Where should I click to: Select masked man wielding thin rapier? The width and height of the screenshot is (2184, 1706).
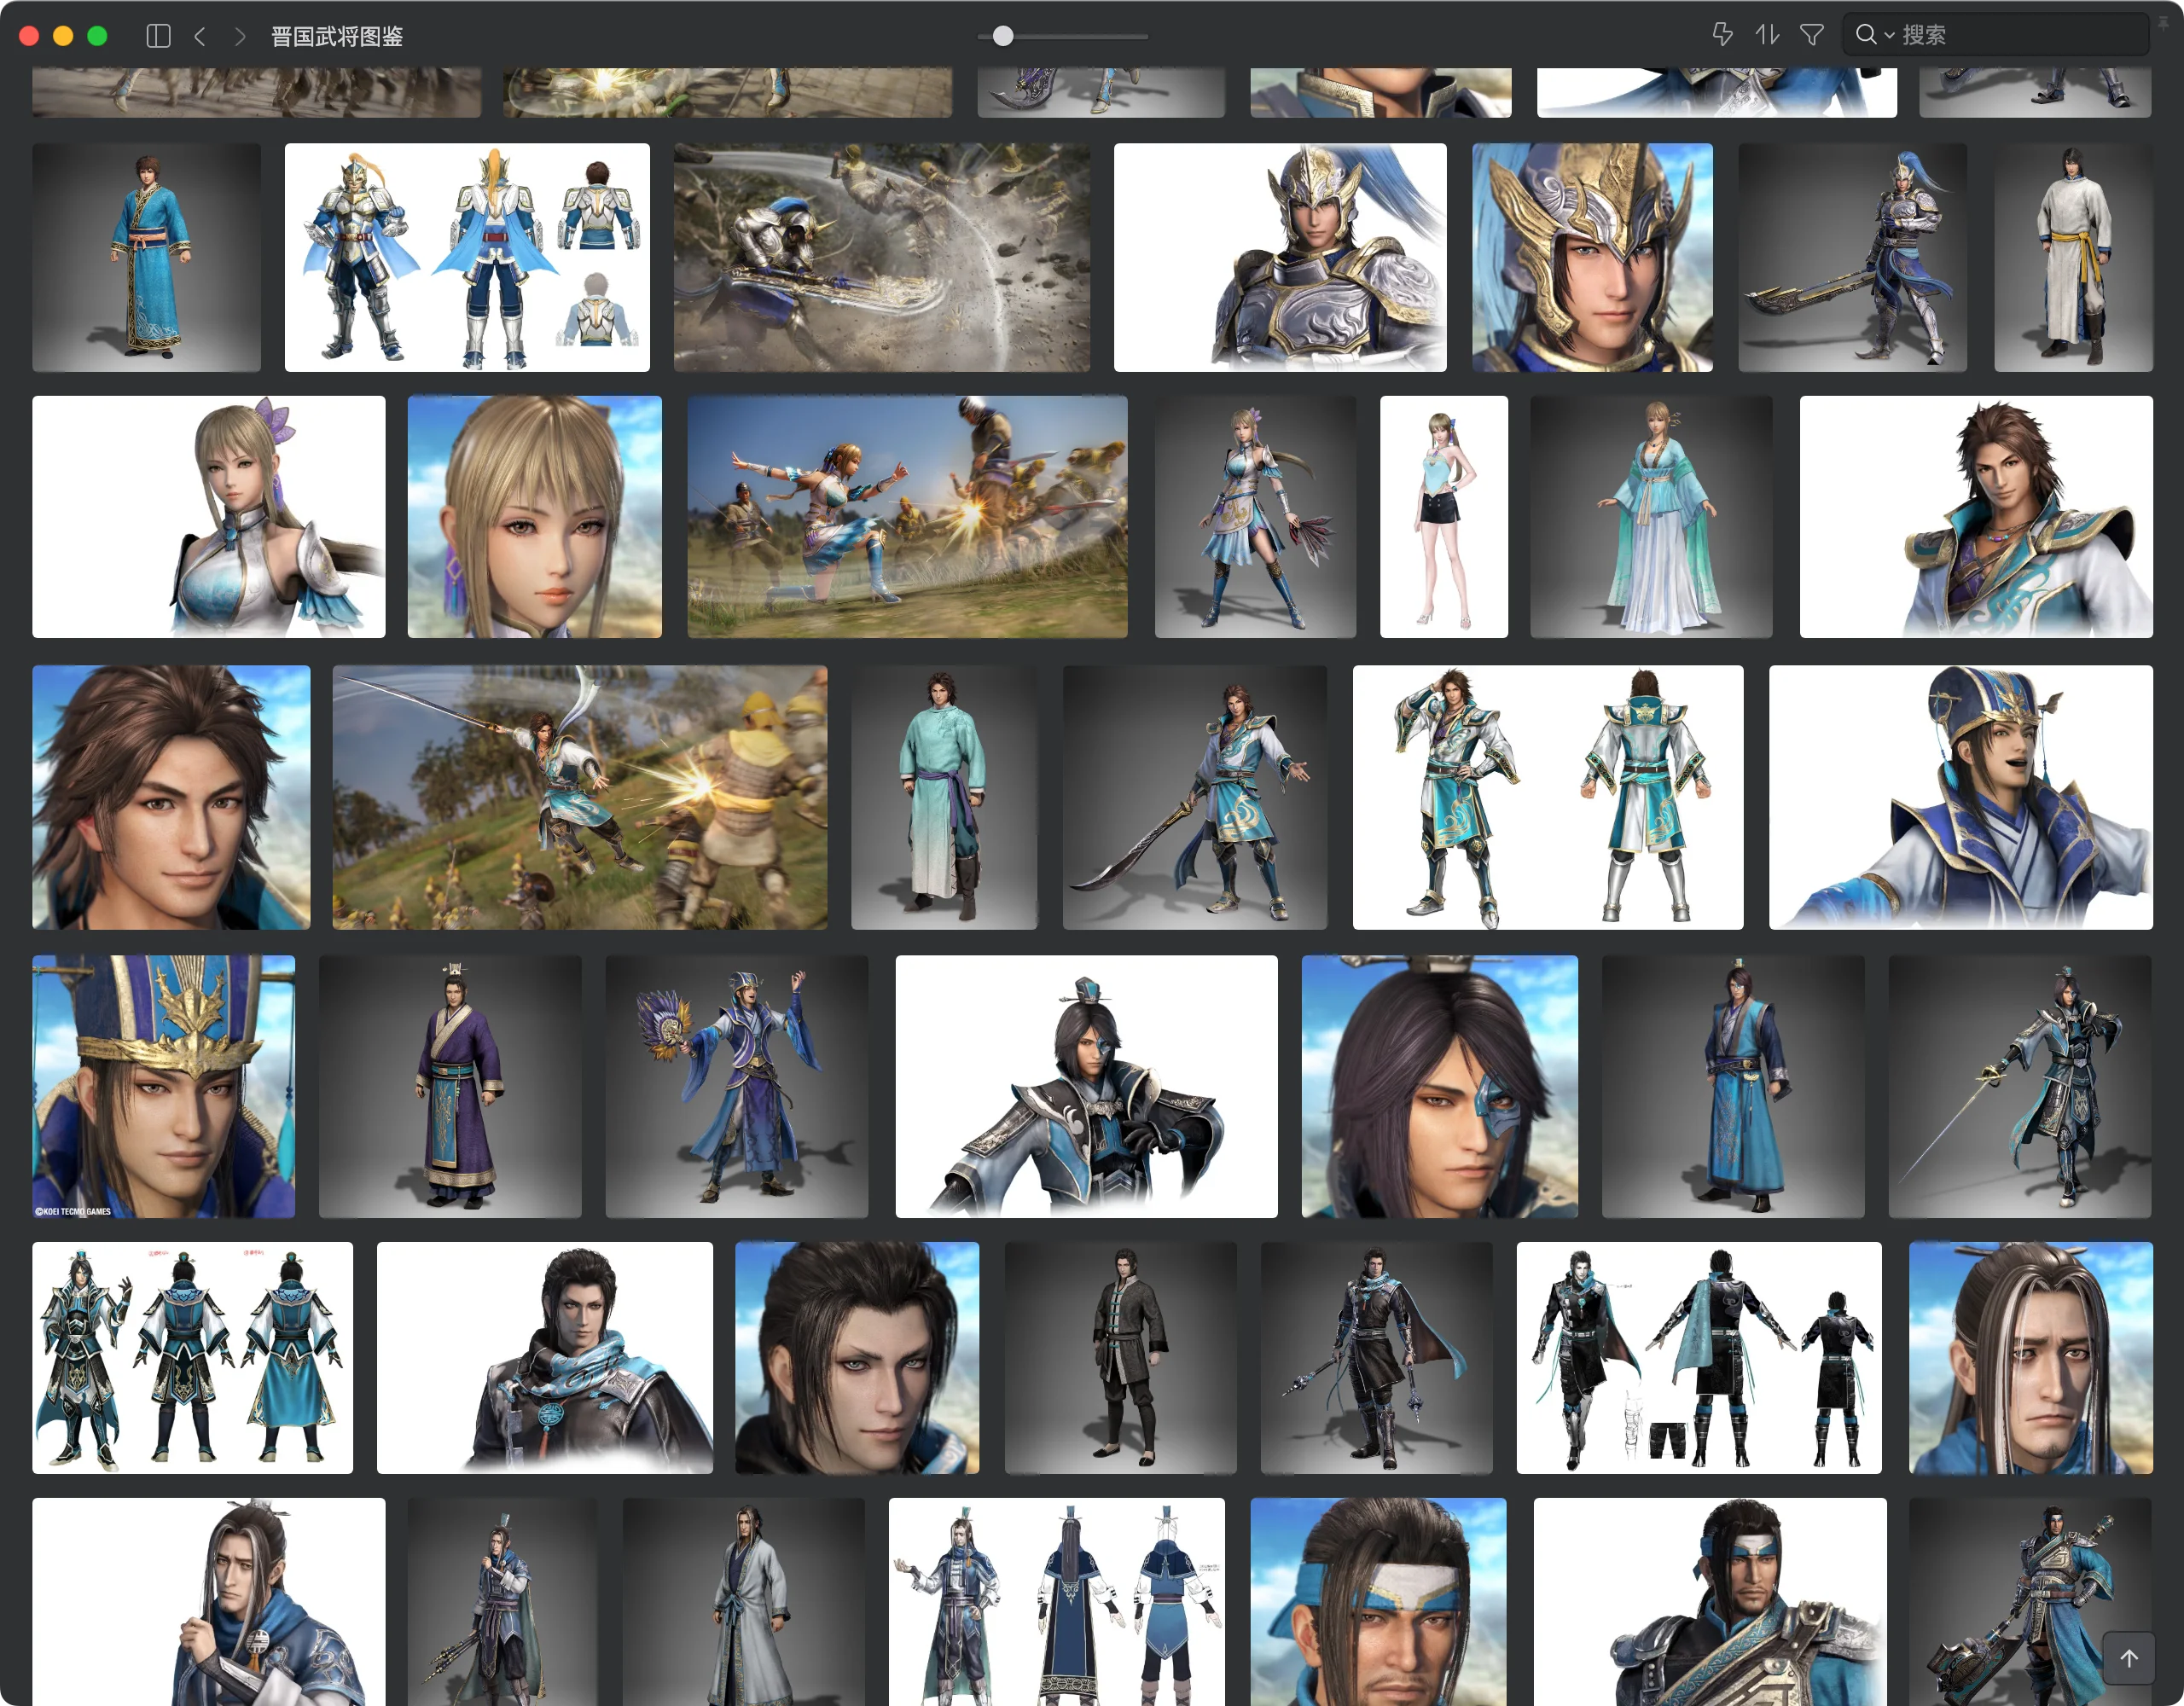(x=2020, y=1086)
